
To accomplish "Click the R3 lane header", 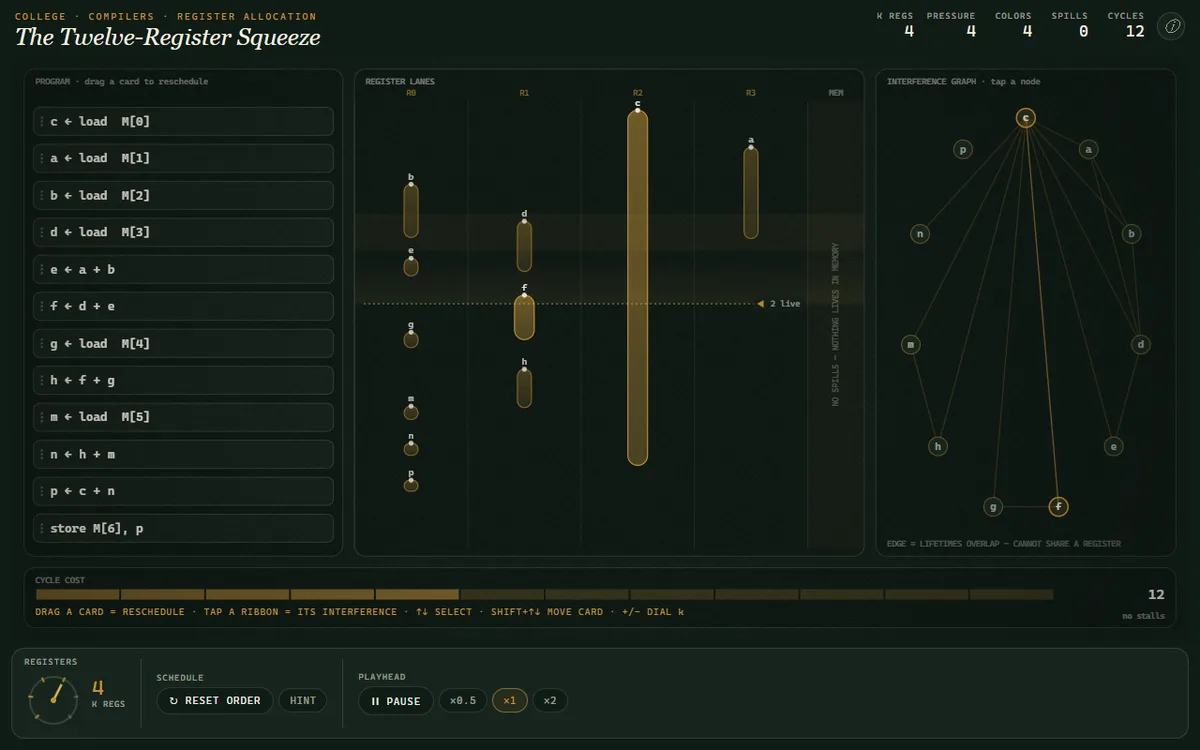I will pyautogui.click(x=751, y=93).
